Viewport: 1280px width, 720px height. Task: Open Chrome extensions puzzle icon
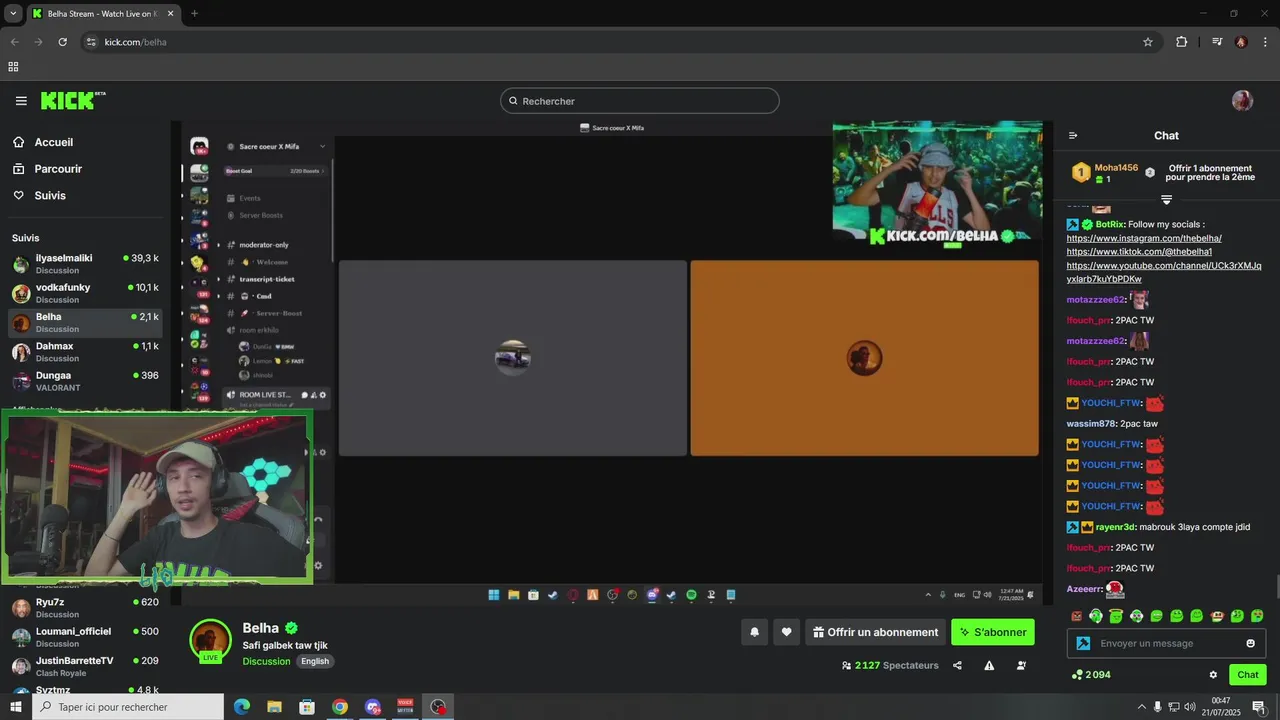click(x=1182, y=42)
